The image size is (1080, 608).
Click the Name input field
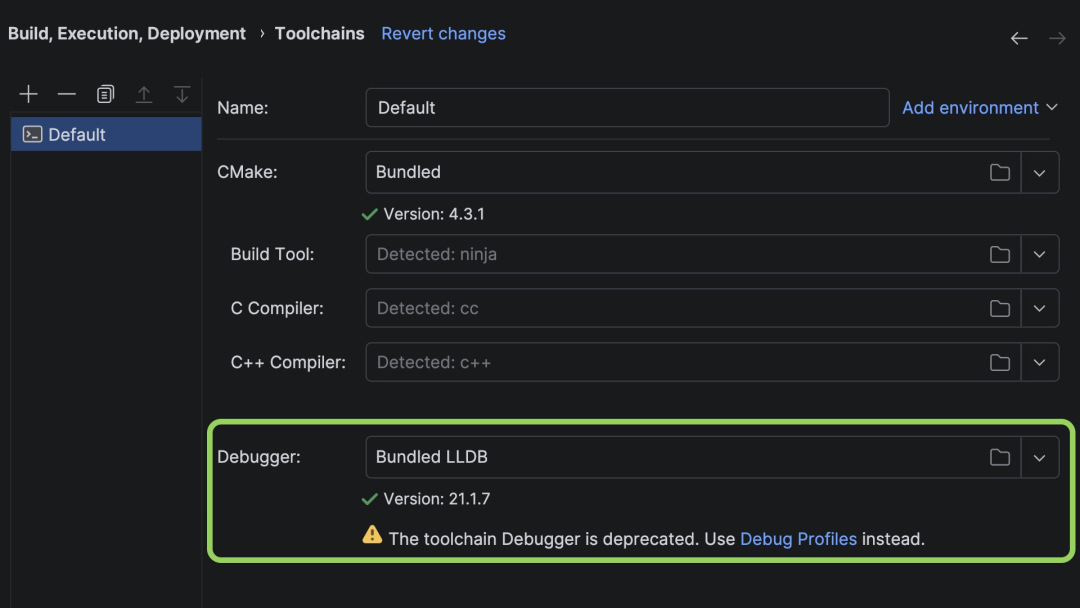tap(627, 107)
